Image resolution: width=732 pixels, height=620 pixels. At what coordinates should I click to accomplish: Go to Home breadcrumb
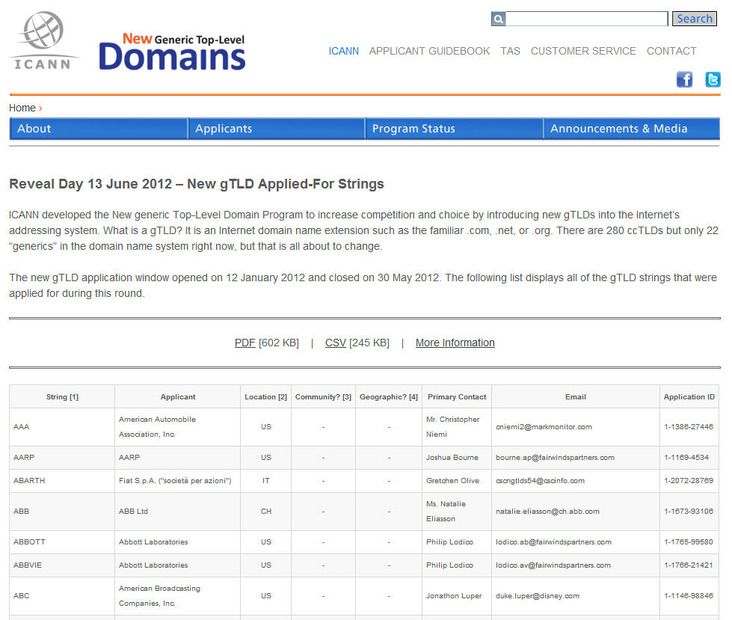click(22, 108)
